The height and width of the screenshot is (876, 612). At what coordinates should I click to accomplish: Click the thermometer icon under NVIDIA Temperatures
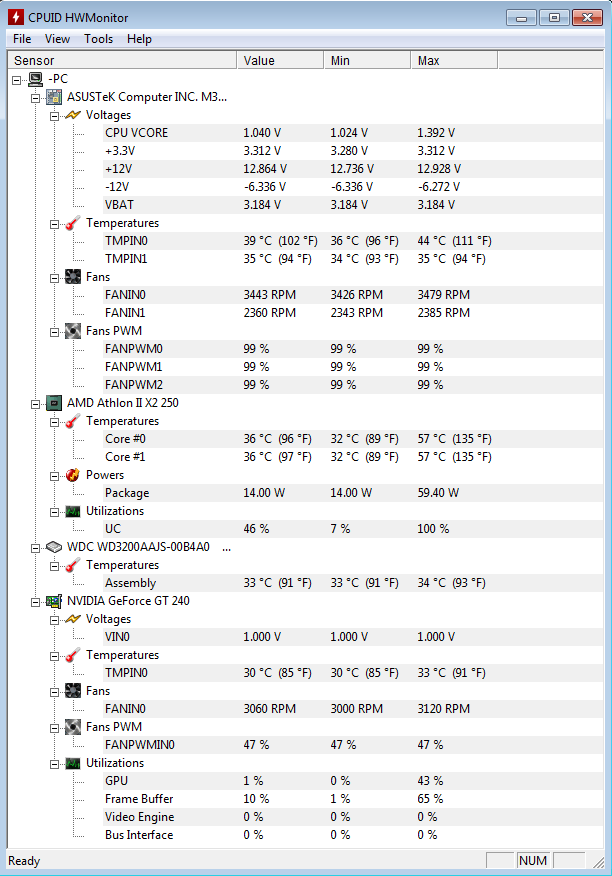pos(73,655)
